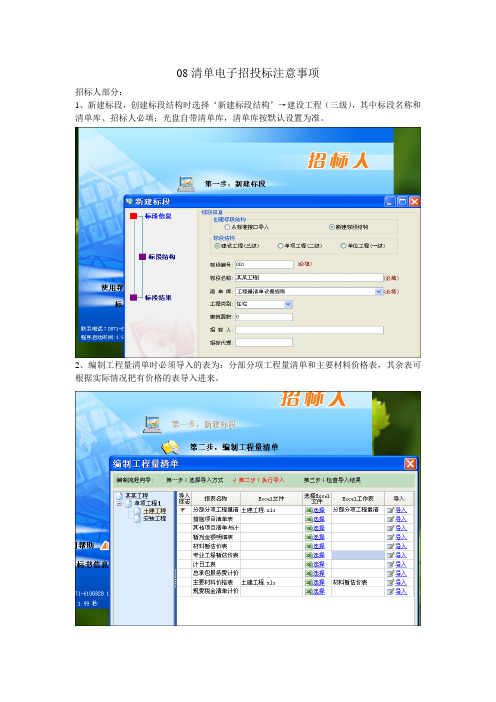Click the purple 标段结构 step marker
496x702 pixels.
pyautogui.click(x=142, y=257)
